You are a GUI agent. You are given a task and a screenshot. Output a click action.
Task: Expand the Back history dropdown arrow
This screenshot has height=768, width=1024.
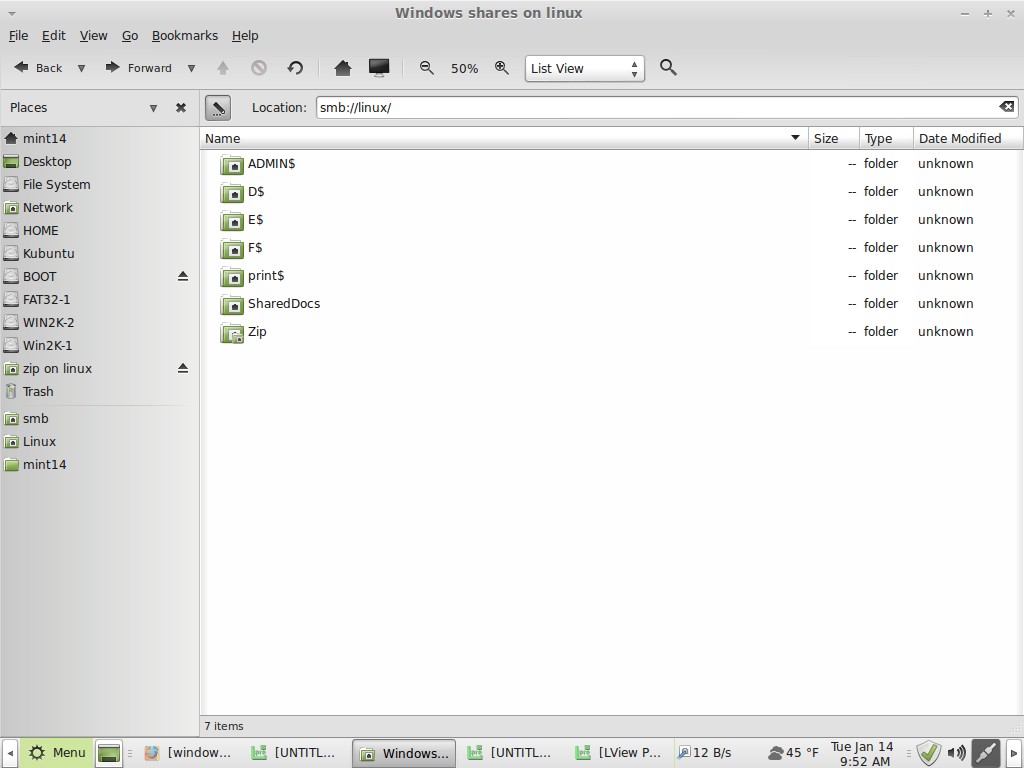click(81, 68)
